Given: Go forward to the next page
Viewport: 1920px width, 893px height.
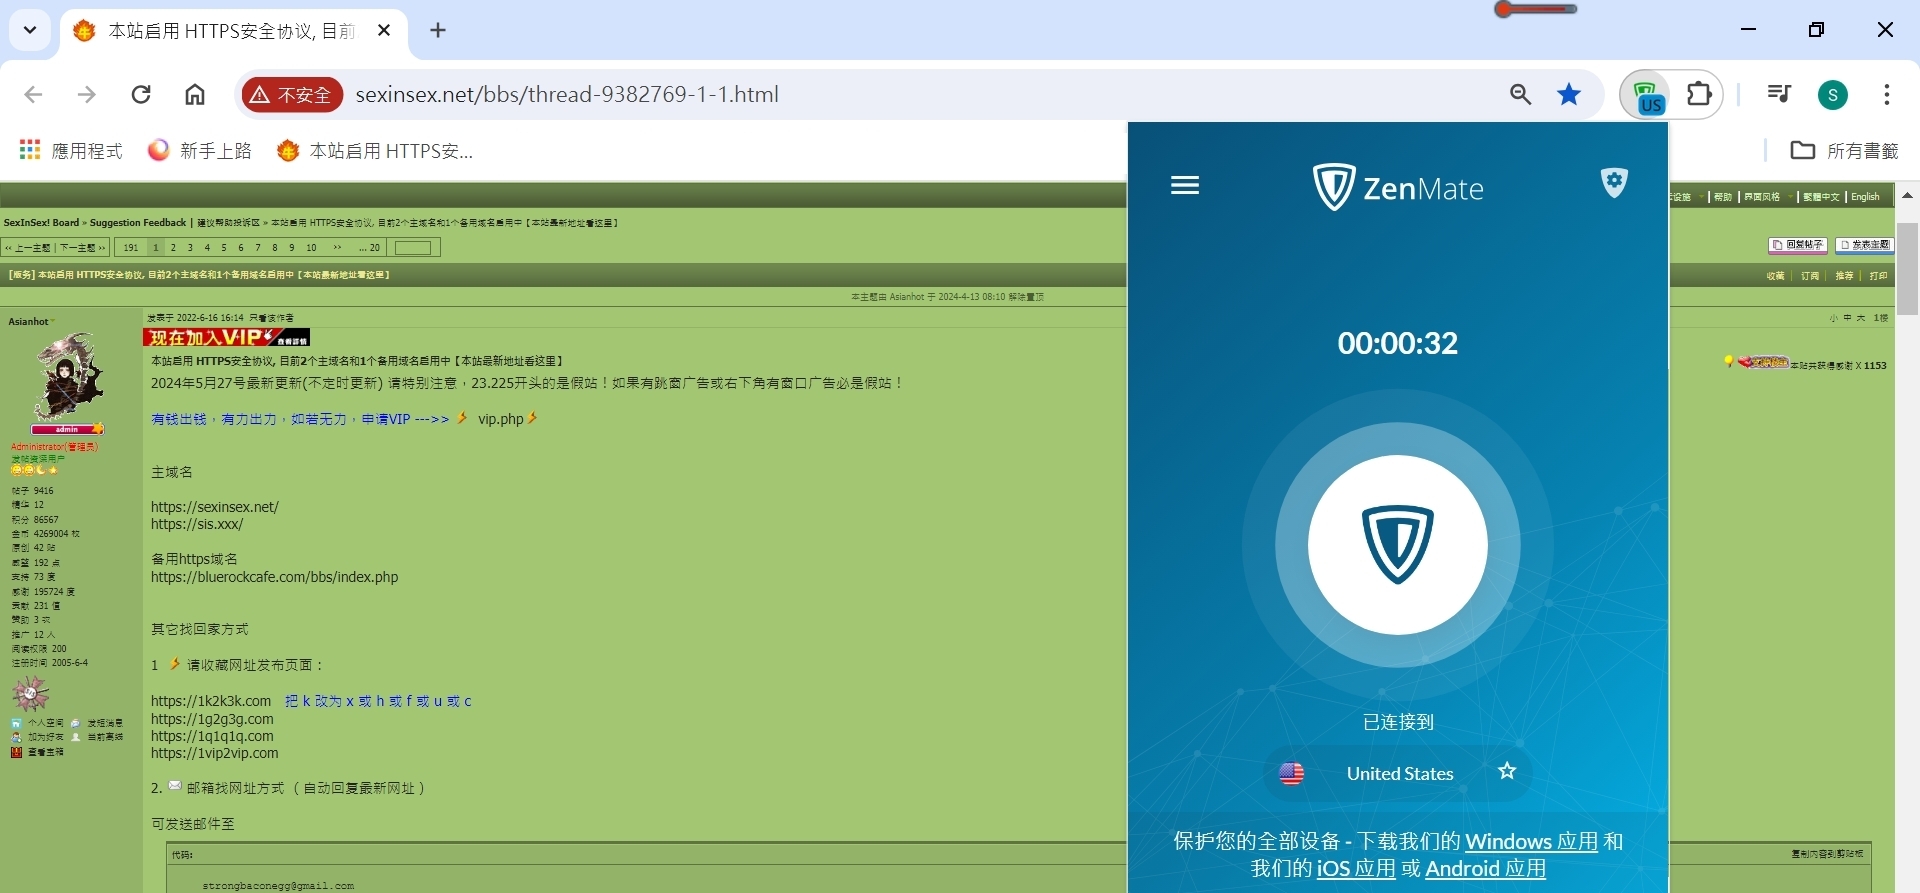Looking at the screenshot, I should tap(87, 94).
